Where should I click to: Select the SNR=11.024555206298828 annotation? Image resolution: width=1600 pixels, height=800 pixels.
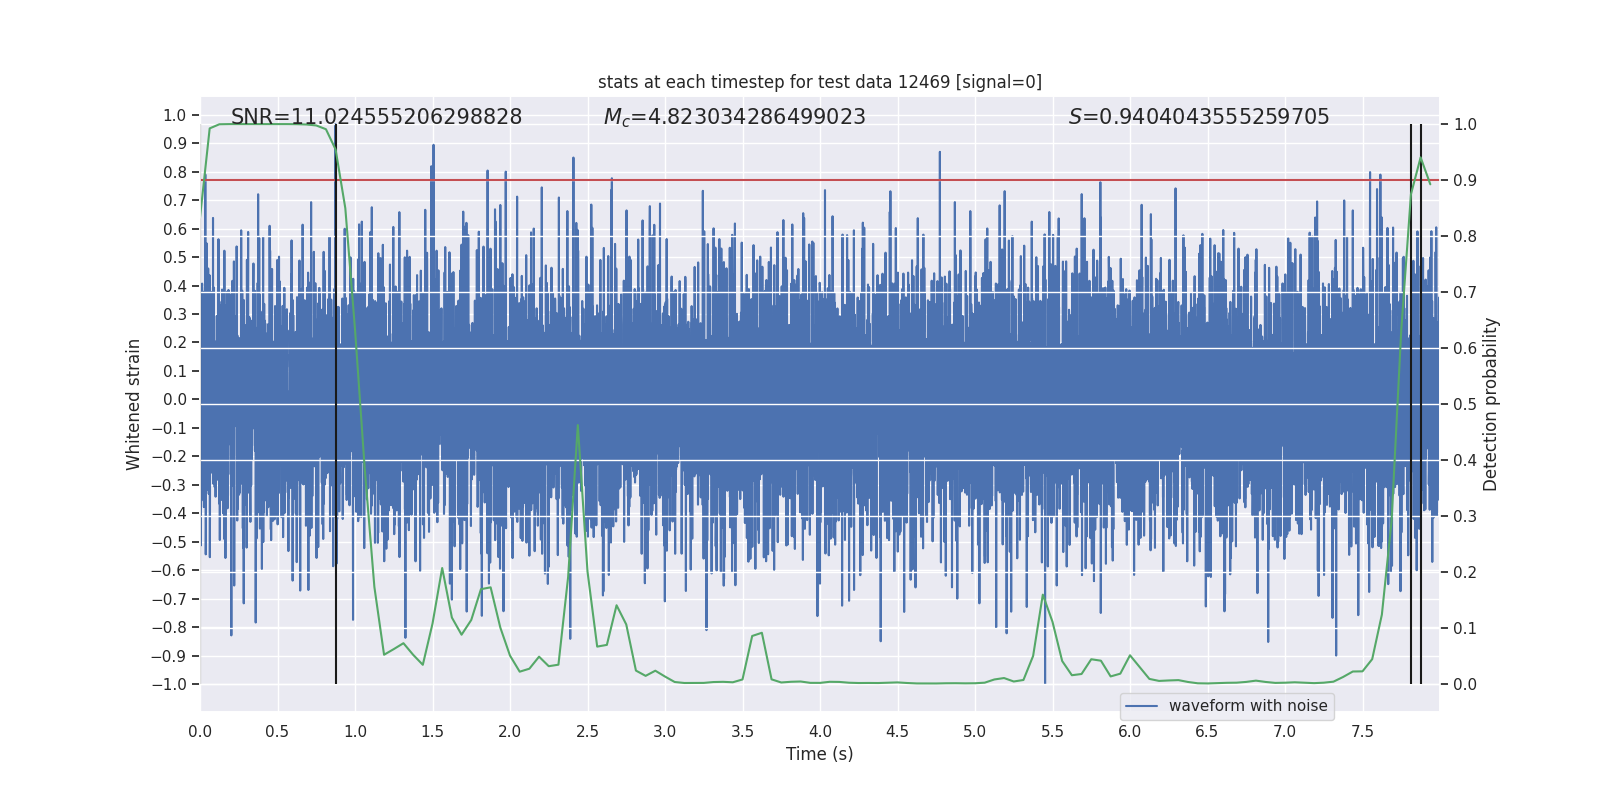tap(377, 117)
